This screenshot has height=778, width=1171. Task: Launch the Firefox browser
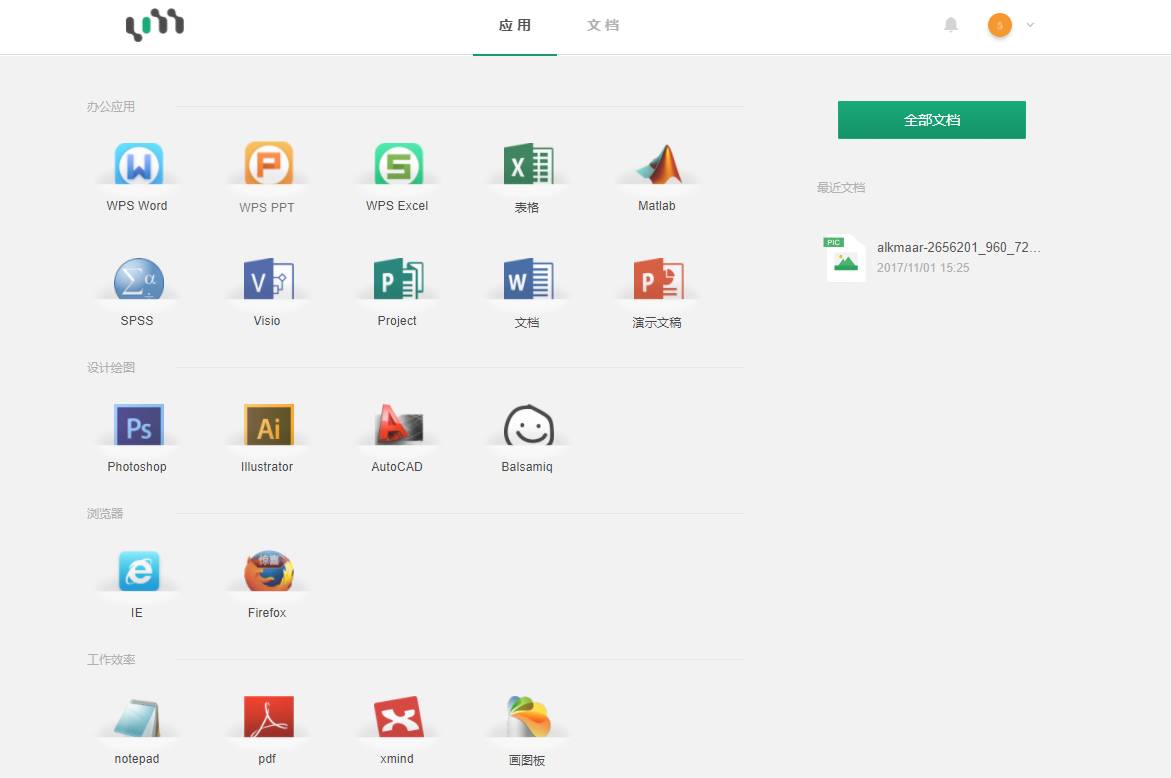[x=268, y=571]
